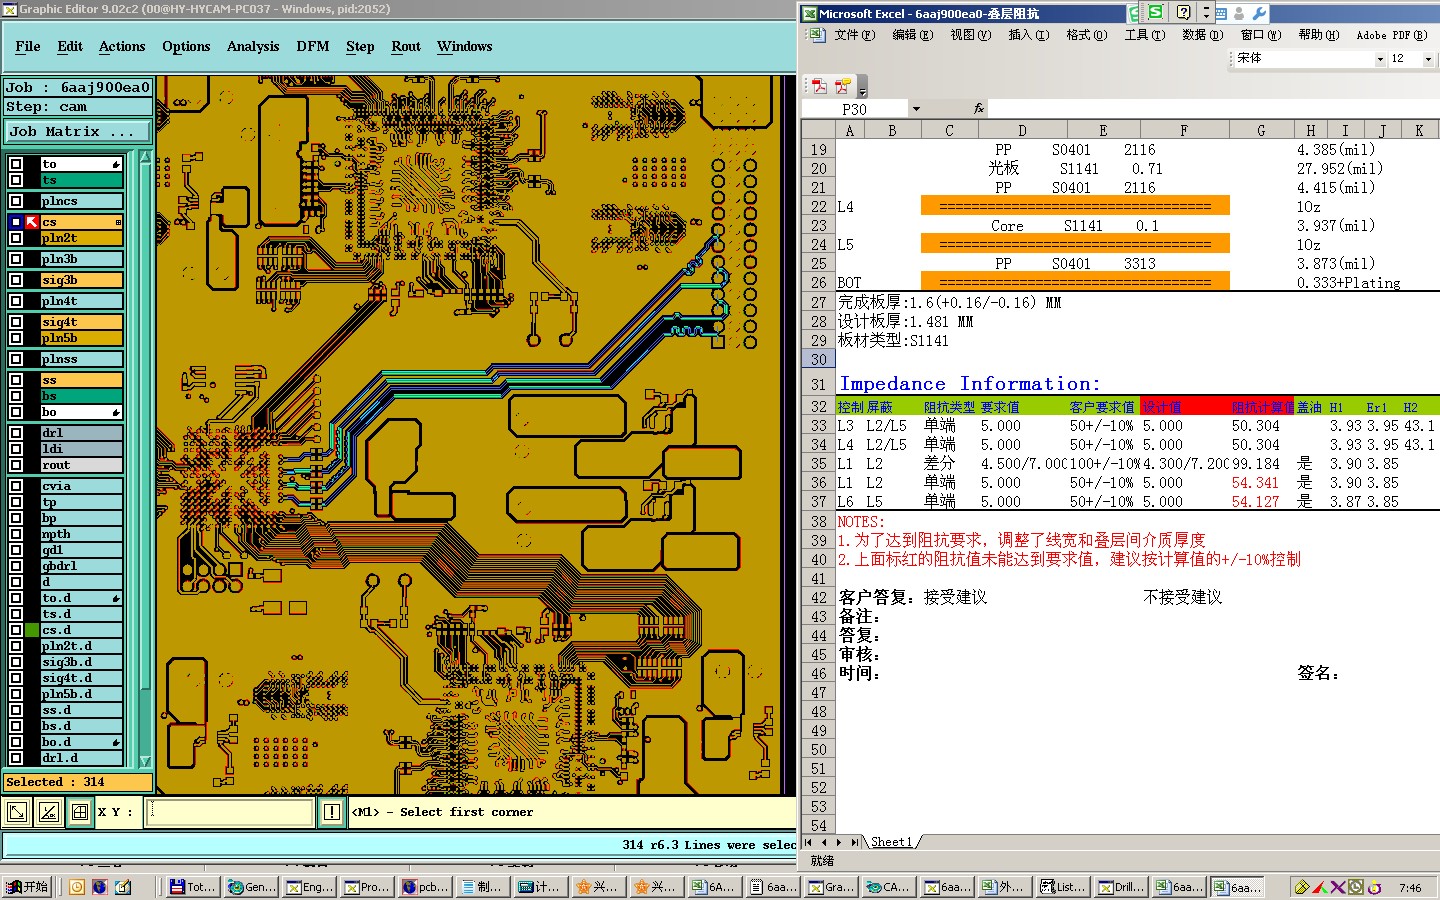Click row 30 header in Excel

(x=819, y=359)
